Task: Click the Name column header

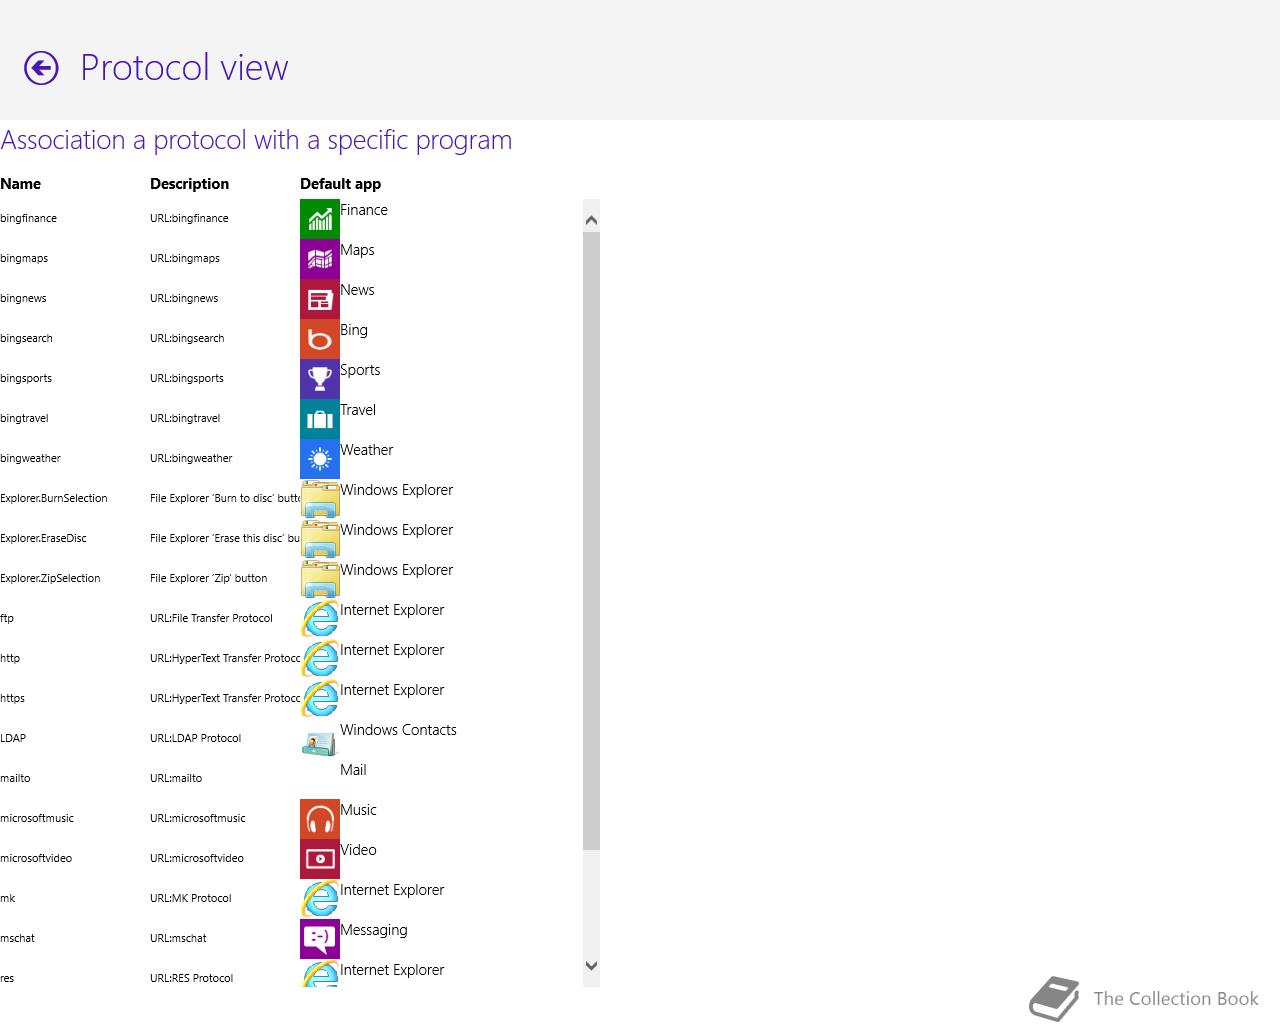Action: point(21,184)
